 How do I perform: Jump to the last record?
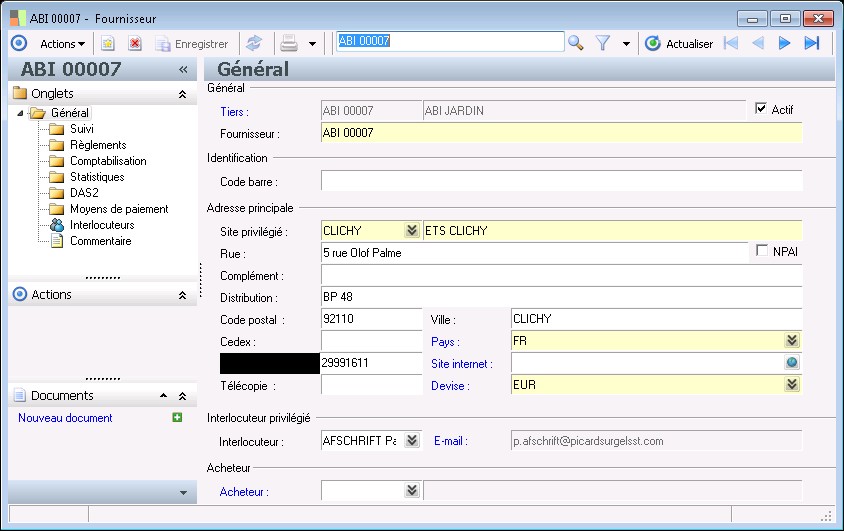[812, 43]
